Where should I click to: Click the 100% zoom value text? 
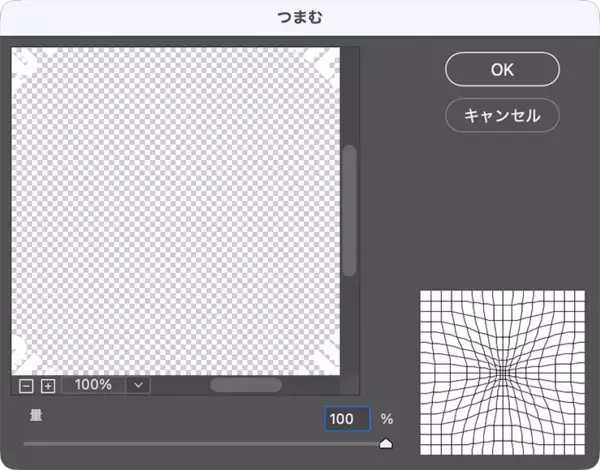tap(93, 385)
